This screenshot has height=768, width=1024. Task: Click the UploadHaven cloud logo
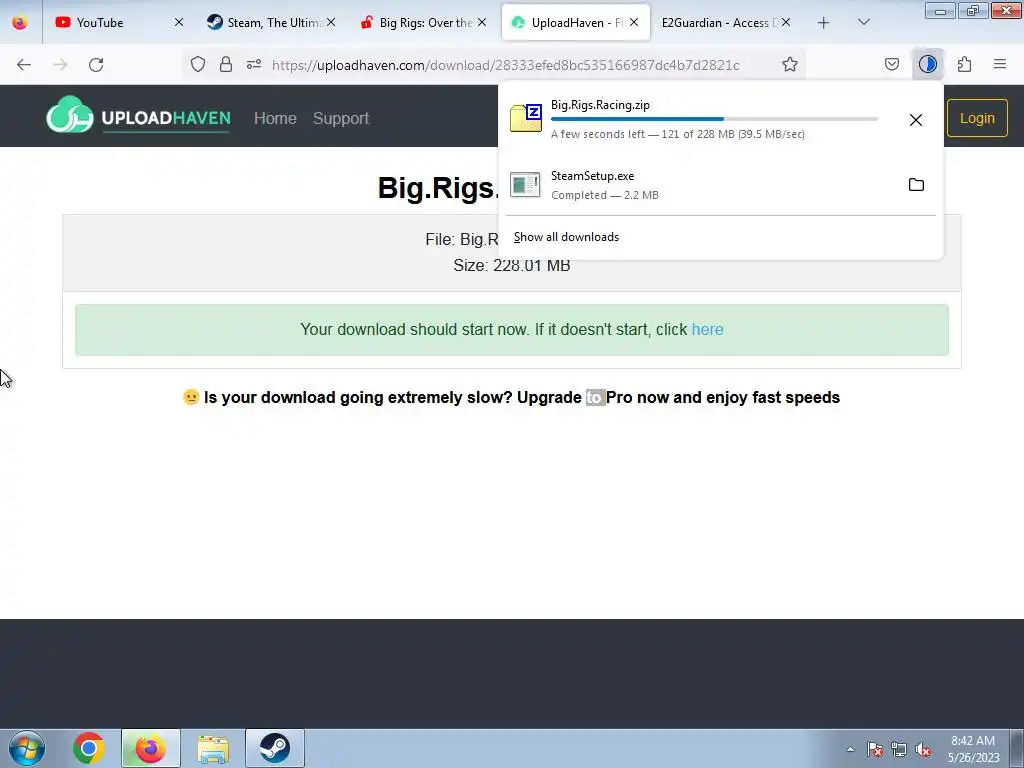pyautogui.click(x=69, y=115)
